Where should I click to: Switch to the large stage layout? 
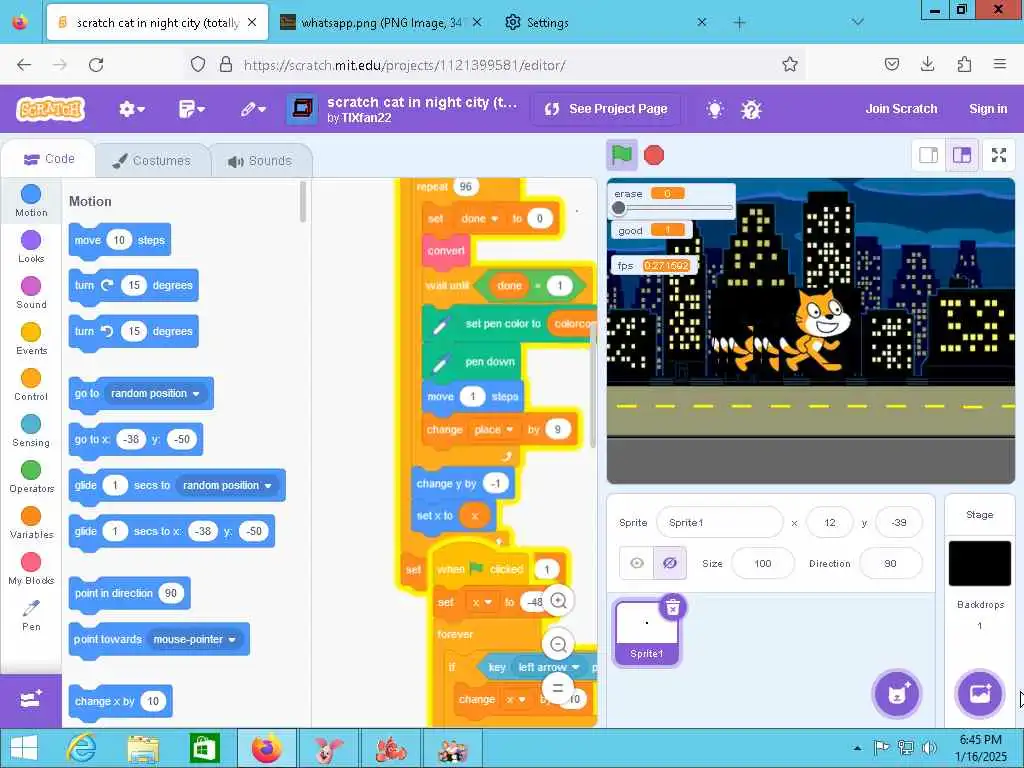pos(962,155)
